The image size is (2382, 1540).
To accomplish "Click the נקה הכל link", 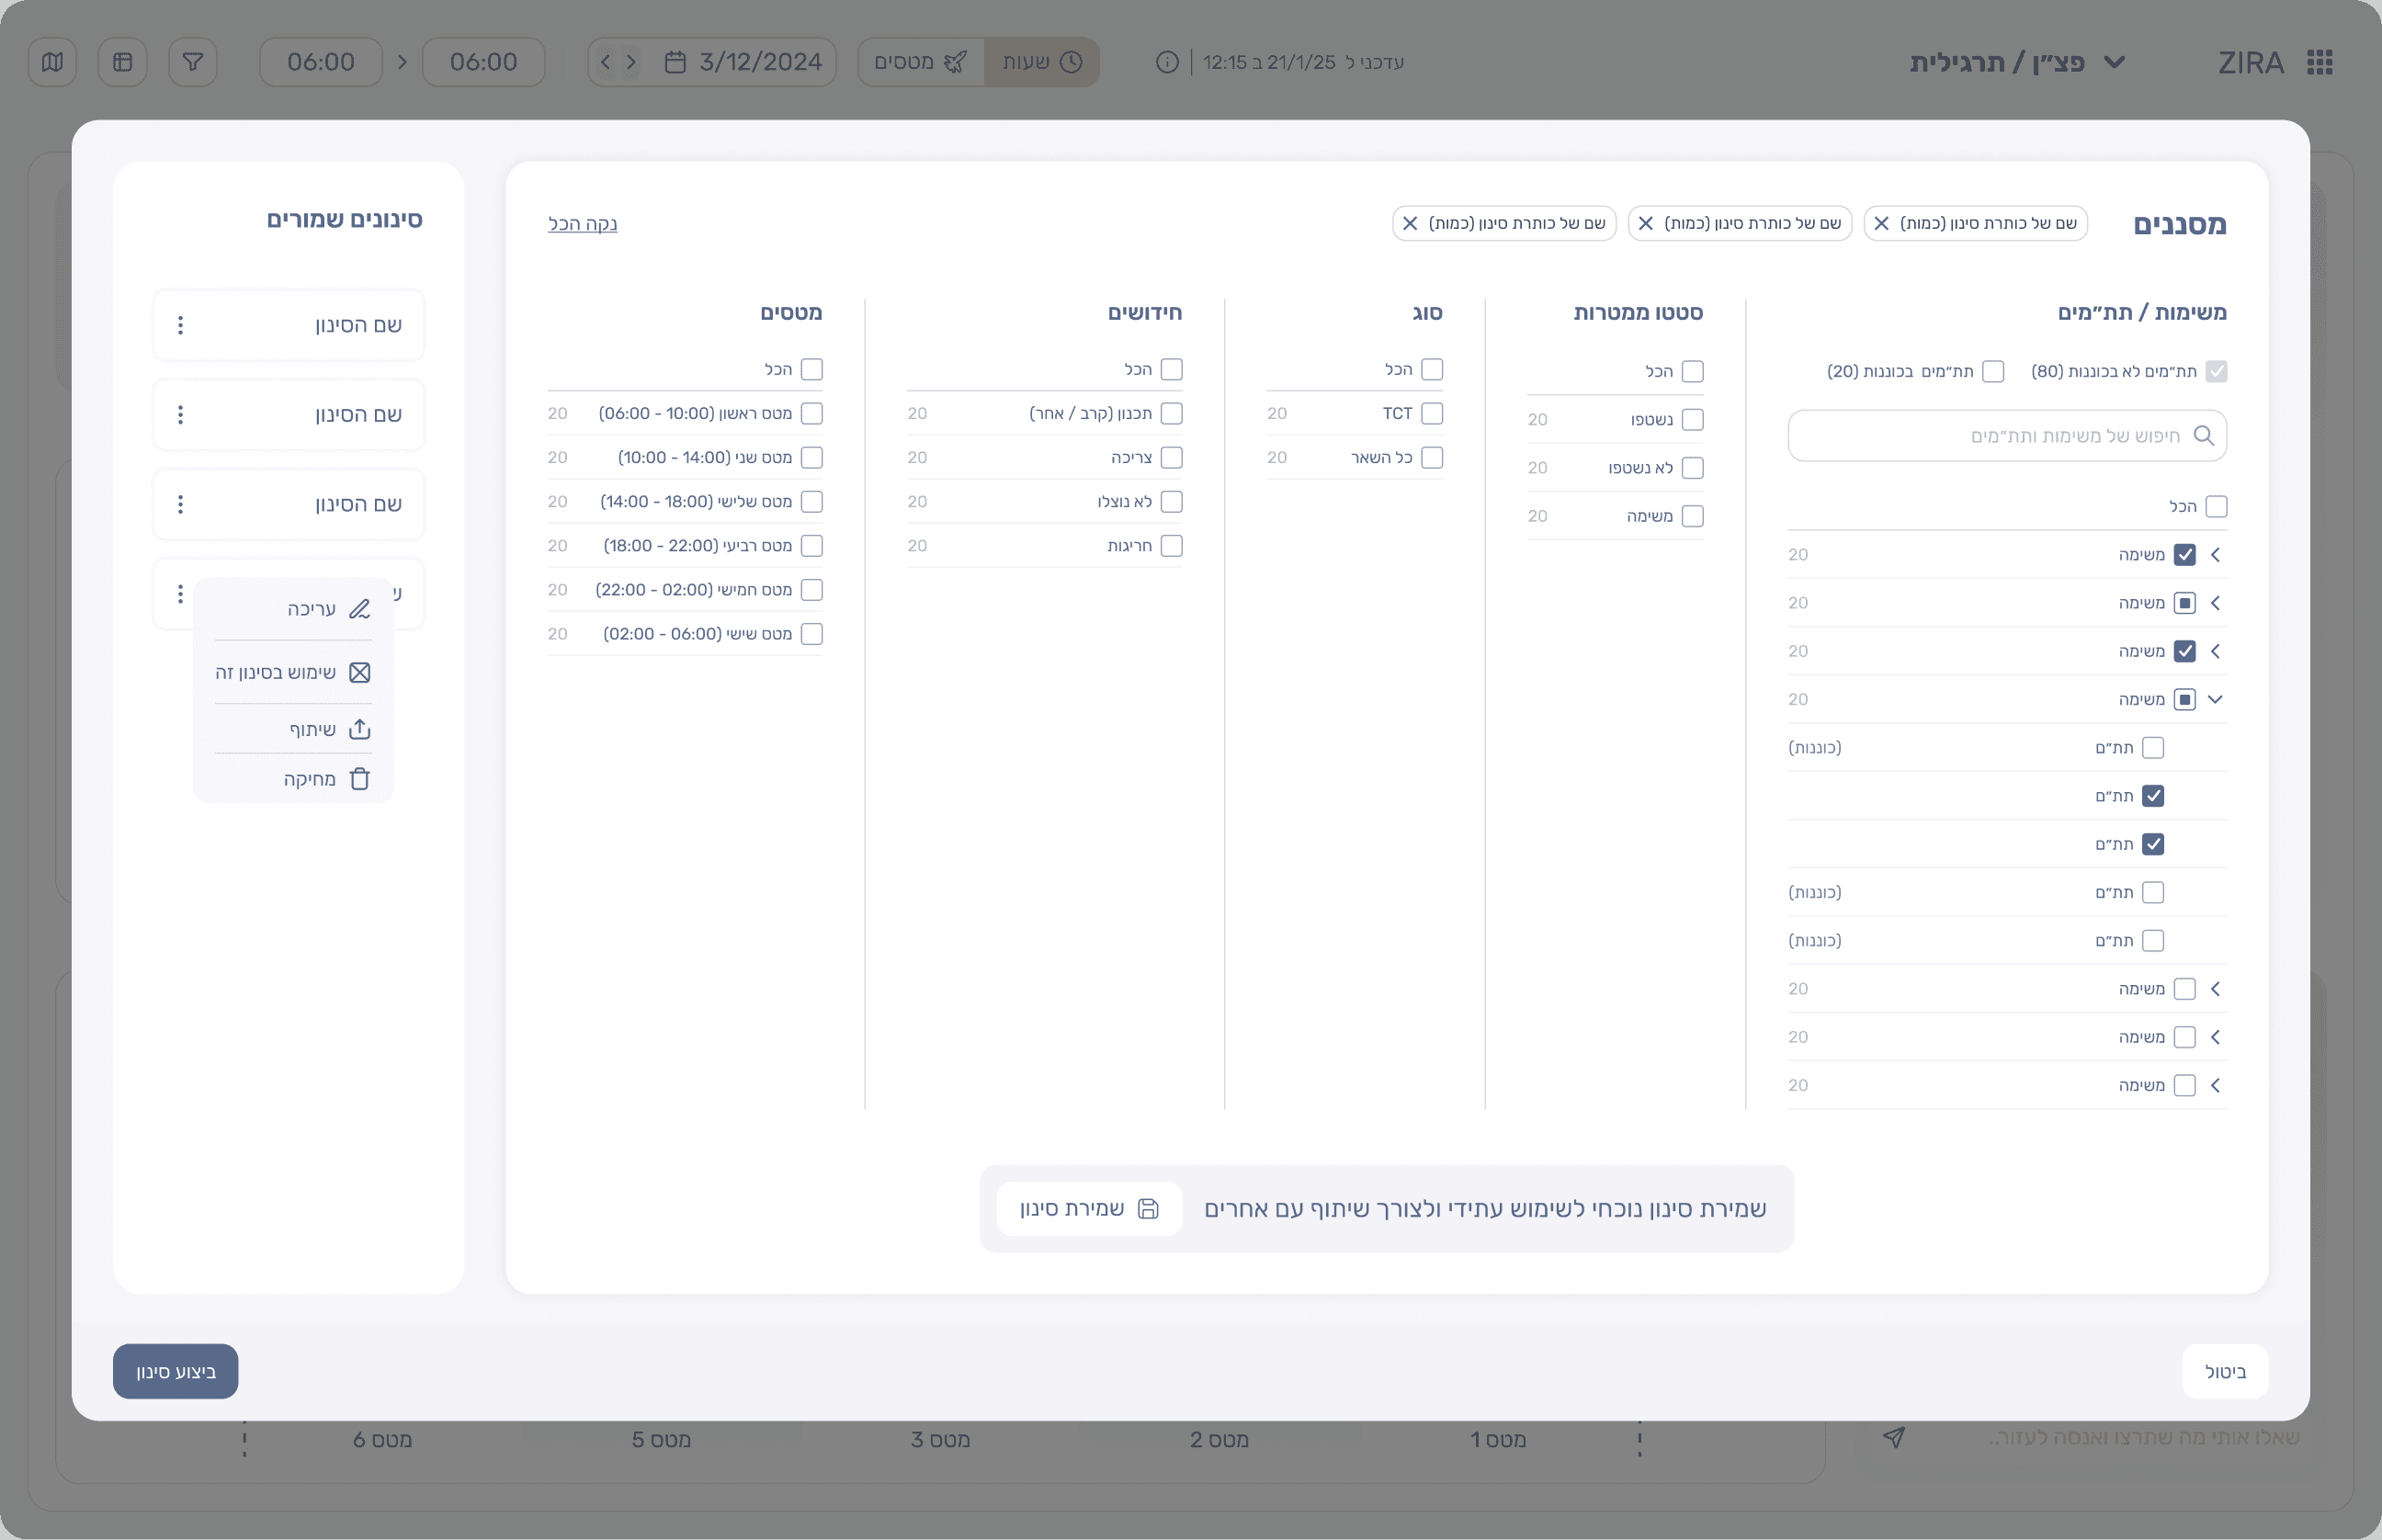I will click(x=582, y=223).
